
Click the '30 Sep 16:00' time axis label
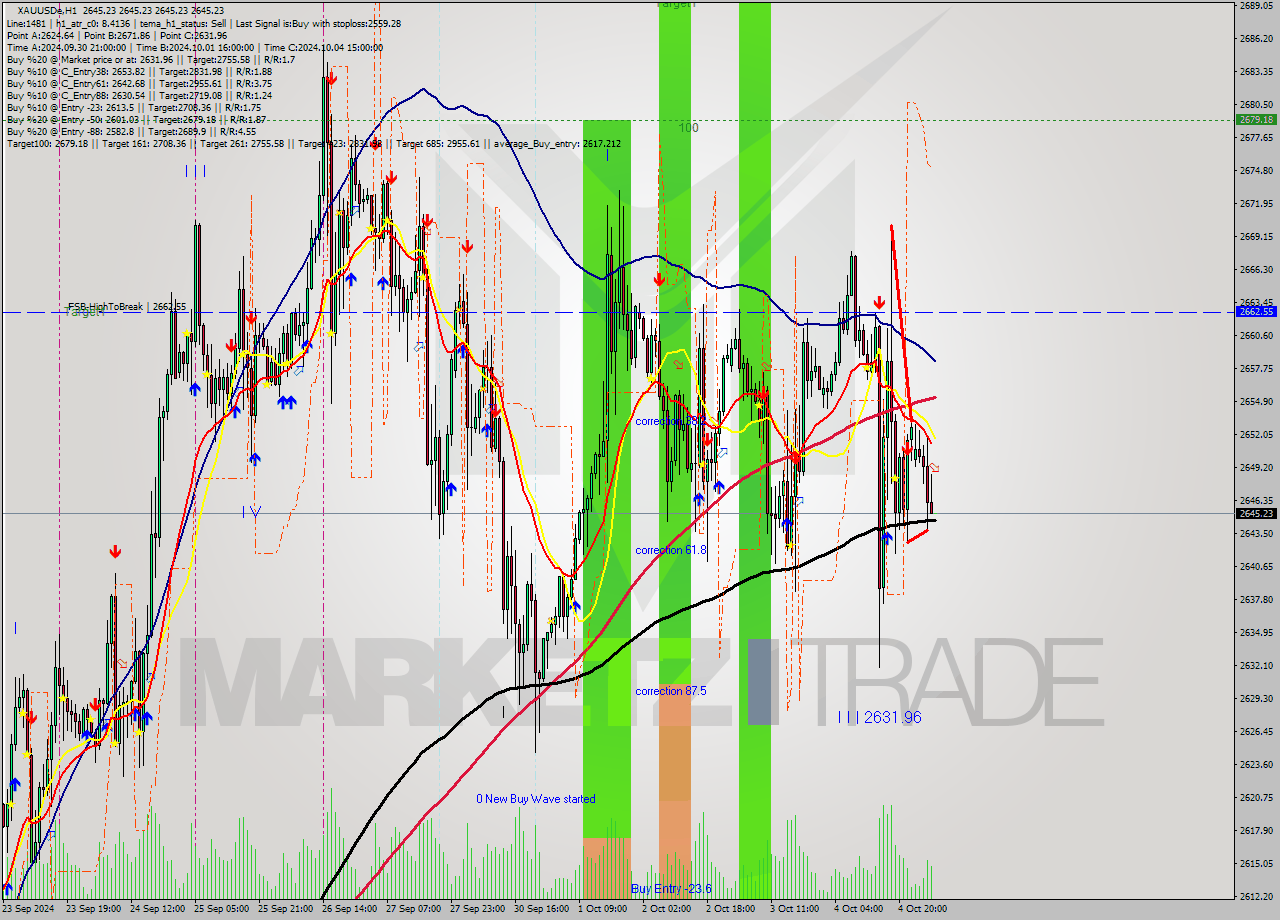tap(542, 910)
